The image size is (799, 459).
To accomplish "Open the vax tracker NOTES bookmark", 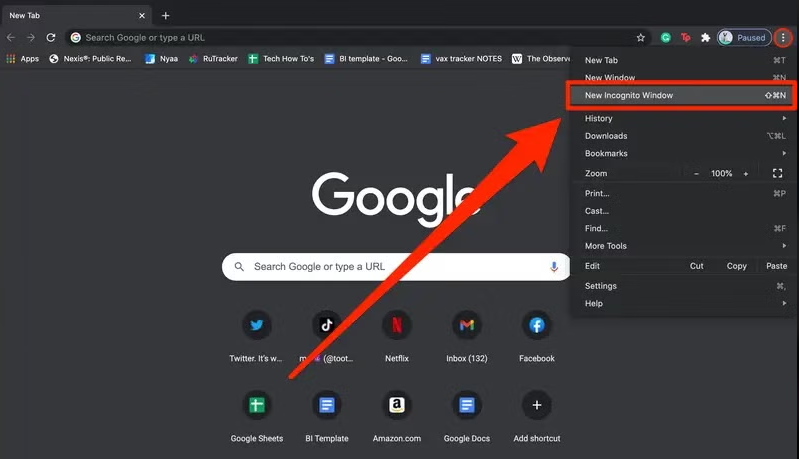I will point(461,59).
